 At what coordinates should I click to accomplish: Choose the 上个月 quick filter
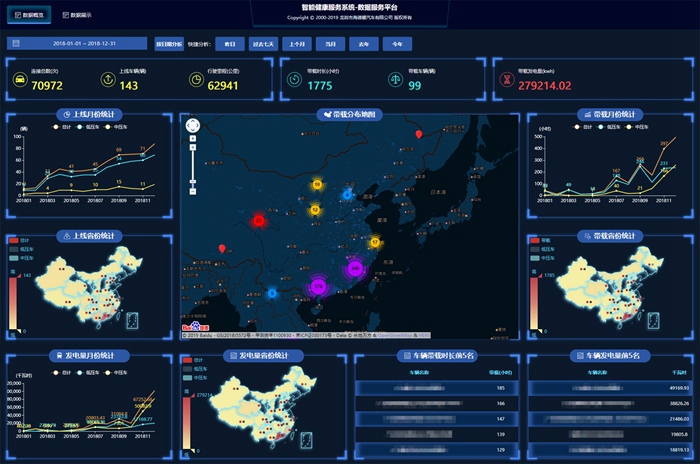[297, 44]
